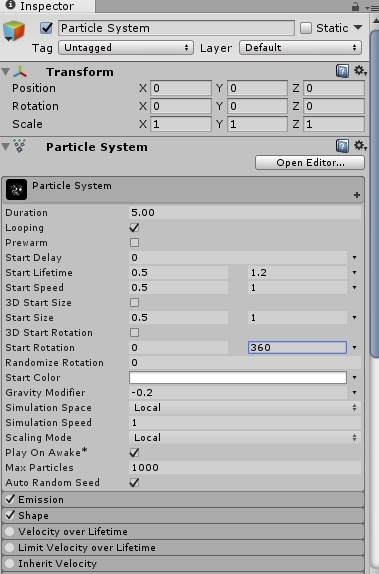The image size is (379, 574).
Task: Enable Limit Velocity over Lifetime module
Action: 10,548
